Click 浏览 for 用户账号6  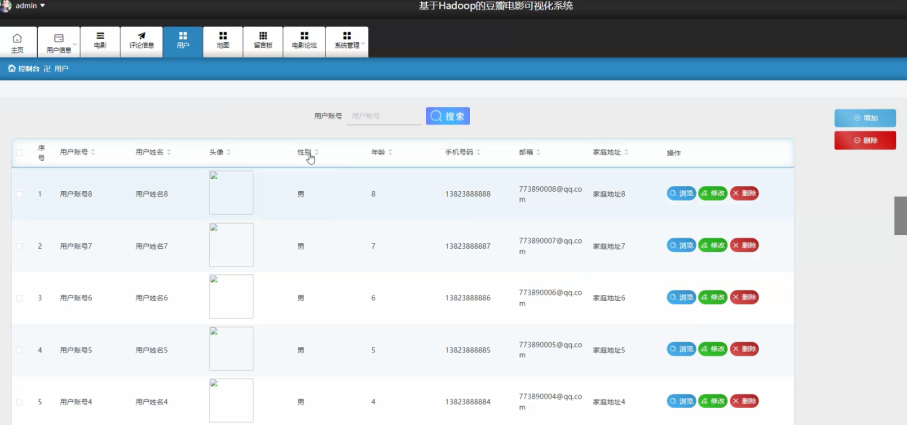click(x=681, y=298)
